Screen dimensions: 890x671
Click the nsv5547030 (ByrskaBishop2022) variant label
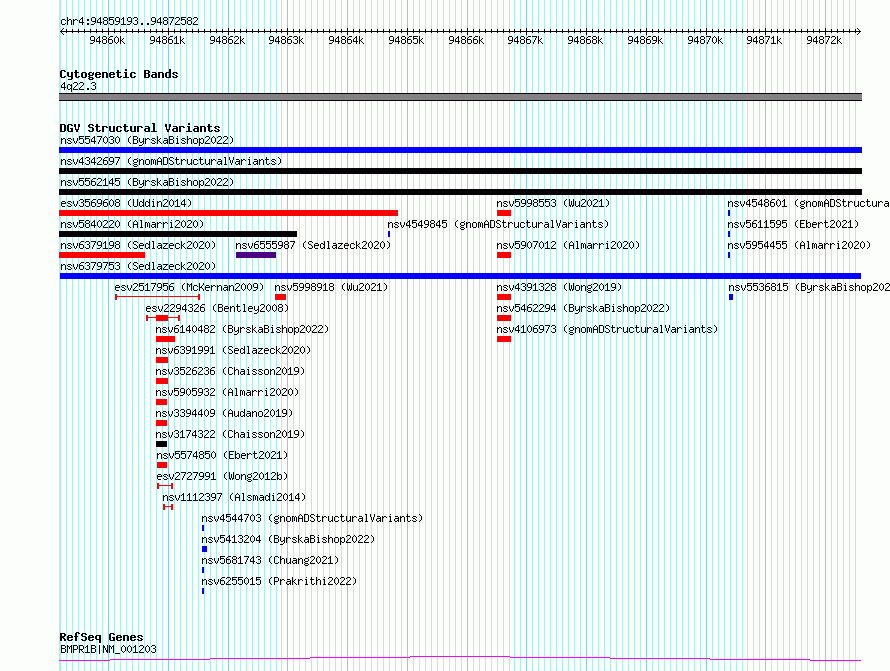pos(147,140)
